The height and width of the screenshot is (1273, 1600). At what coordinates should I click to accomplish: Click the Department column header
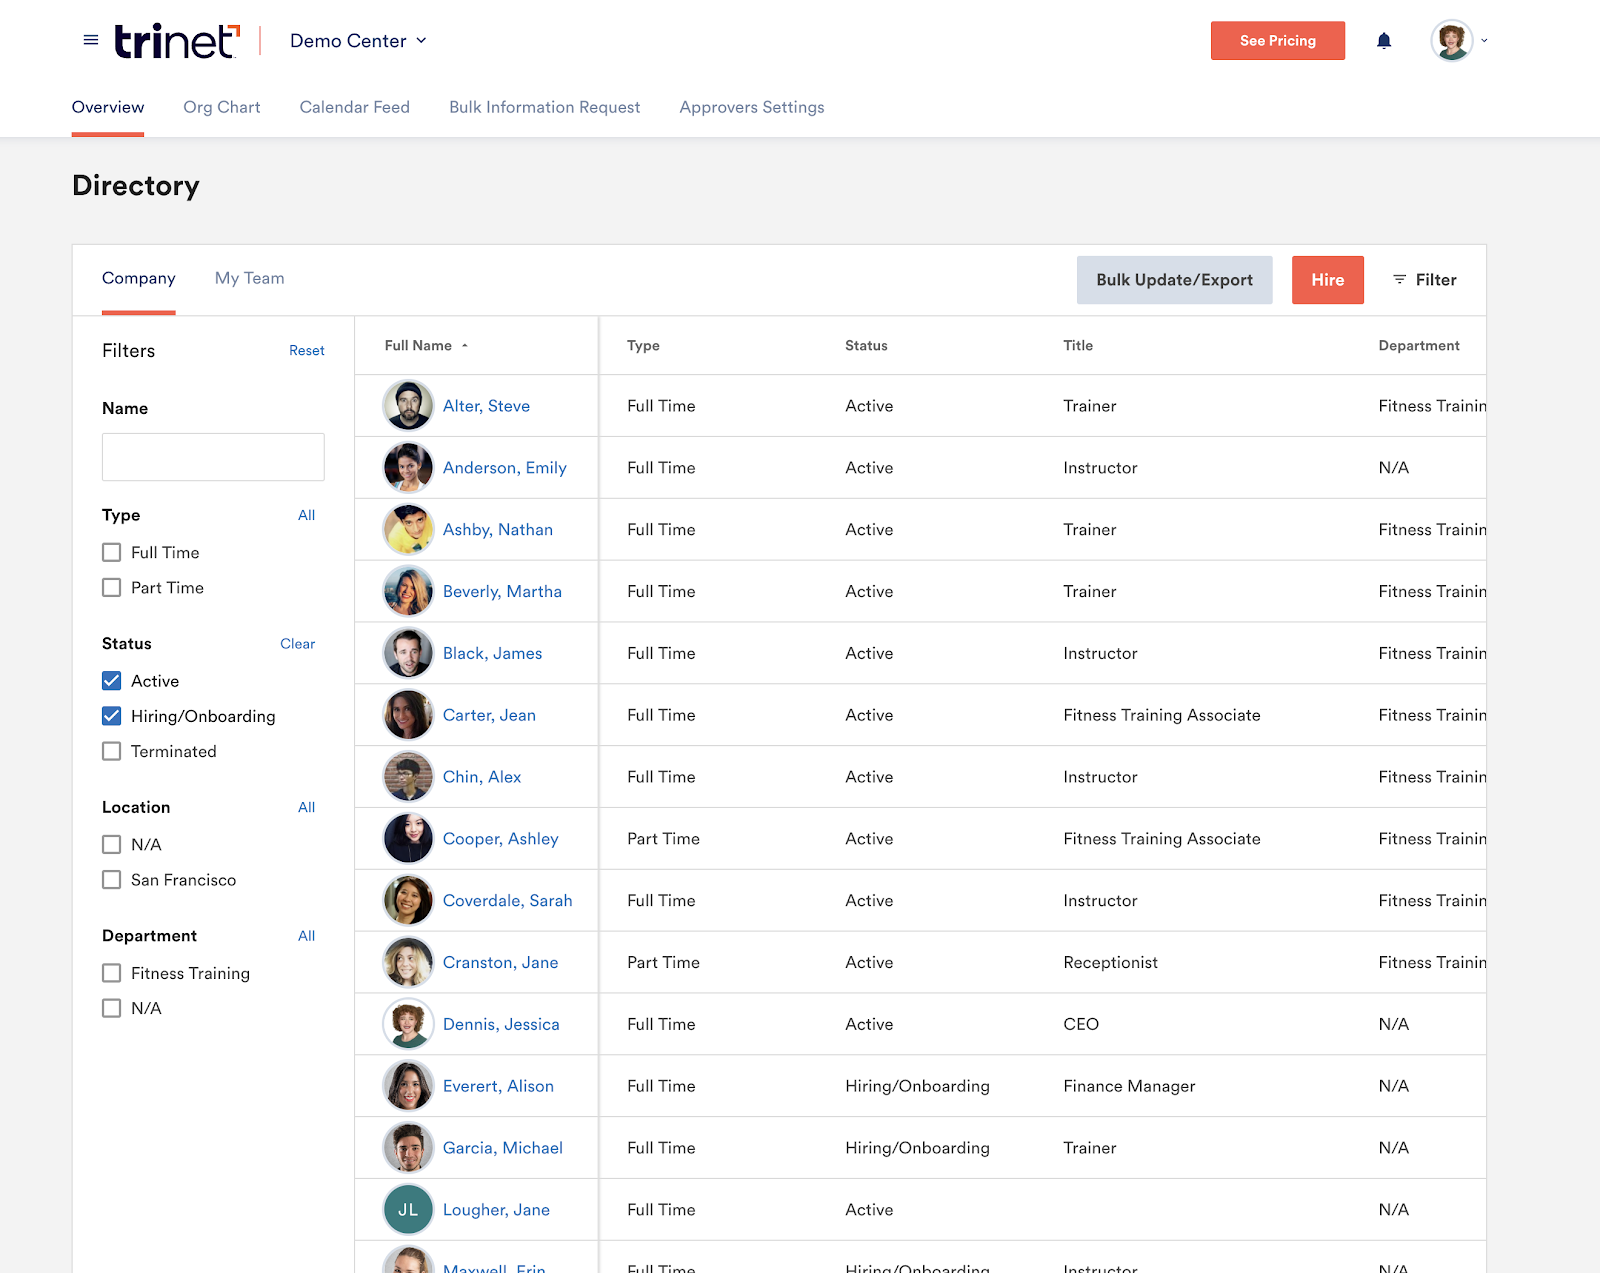1419,346
